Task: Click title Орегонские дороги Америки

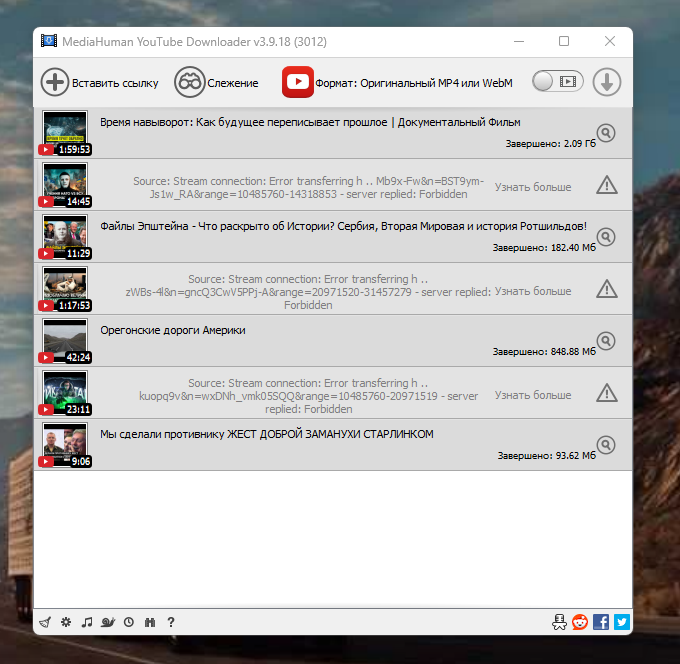Action: pyautogui.click(x=173, y=330)
